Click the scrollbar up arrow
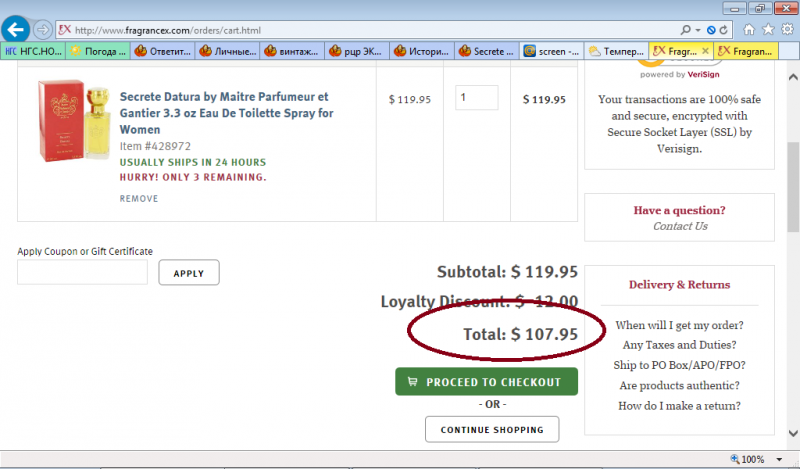 click(x=793, y=77)
